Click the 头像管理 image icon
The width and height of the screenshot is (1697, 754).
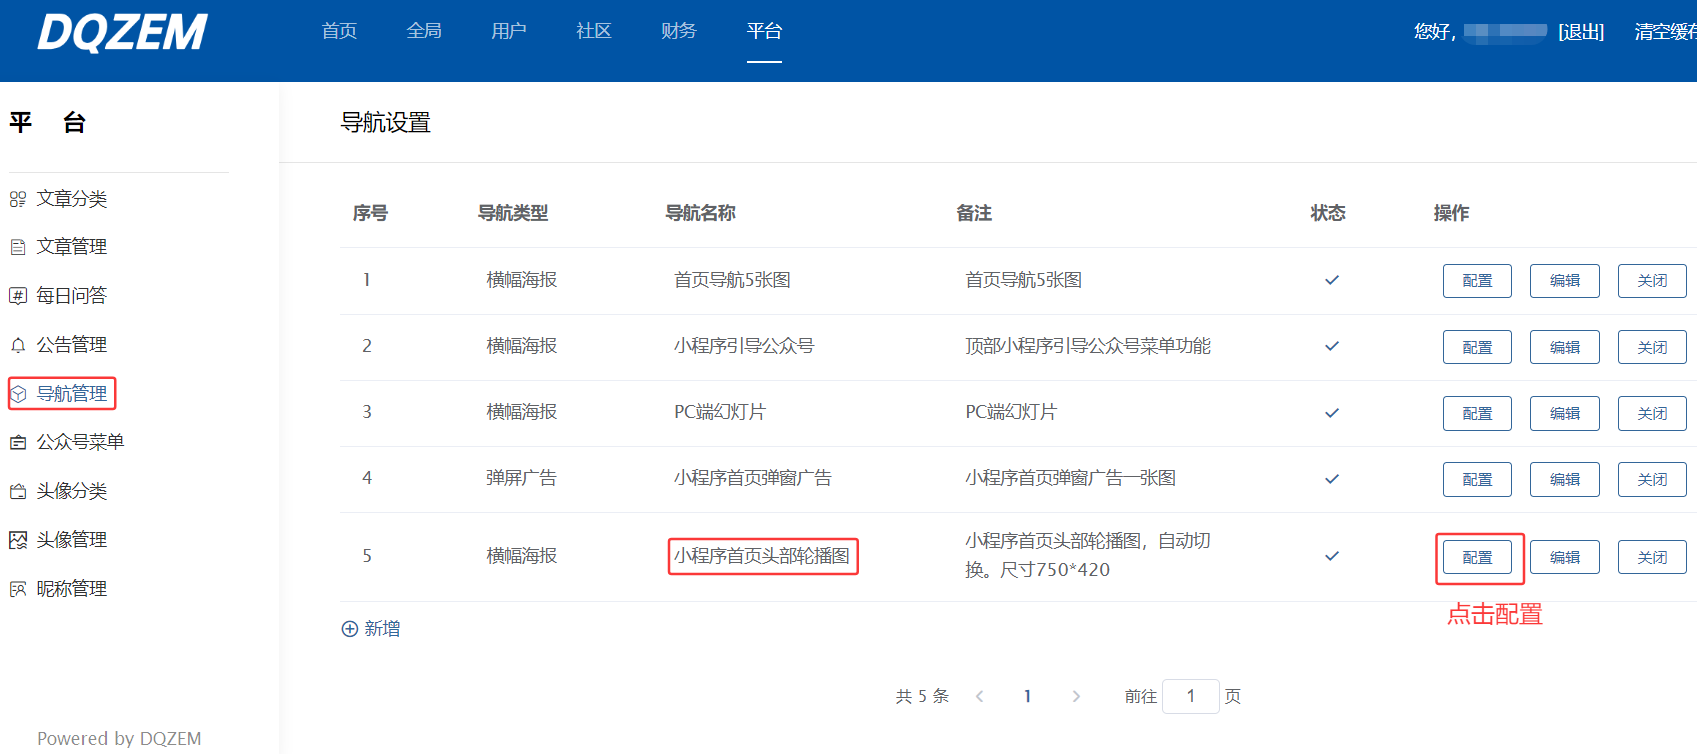[x=18, y=540]
